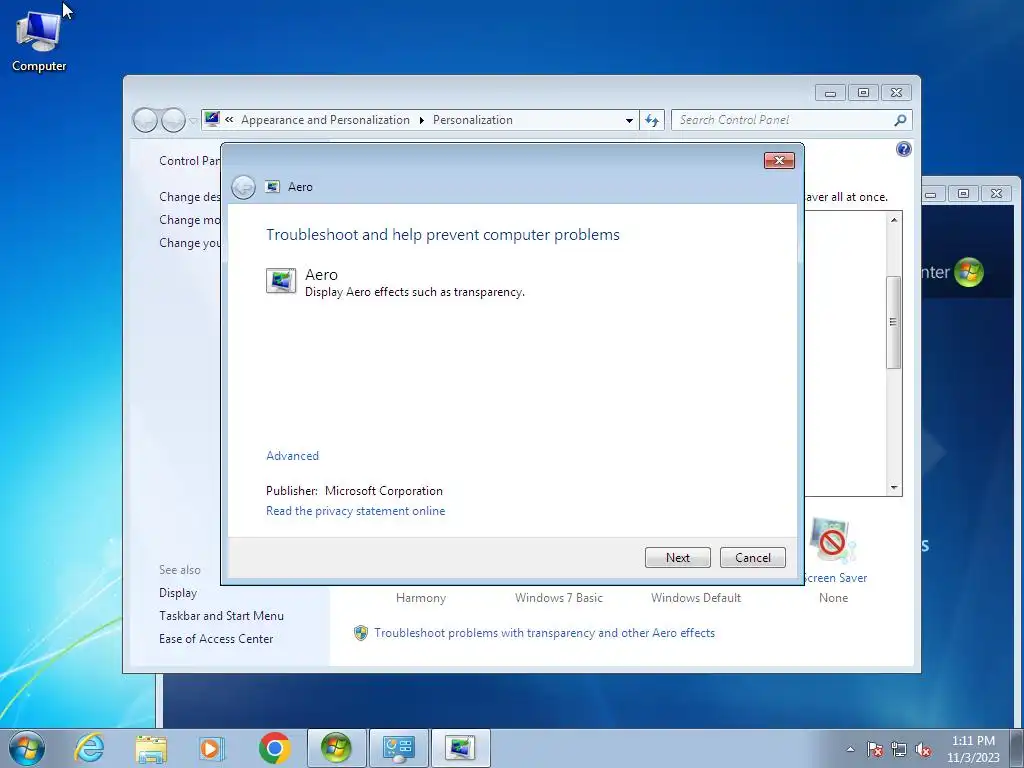The height and width of the screenshot is (768, 1024).
Task: Open the Personalization help icon
Action: coord(903,150)
